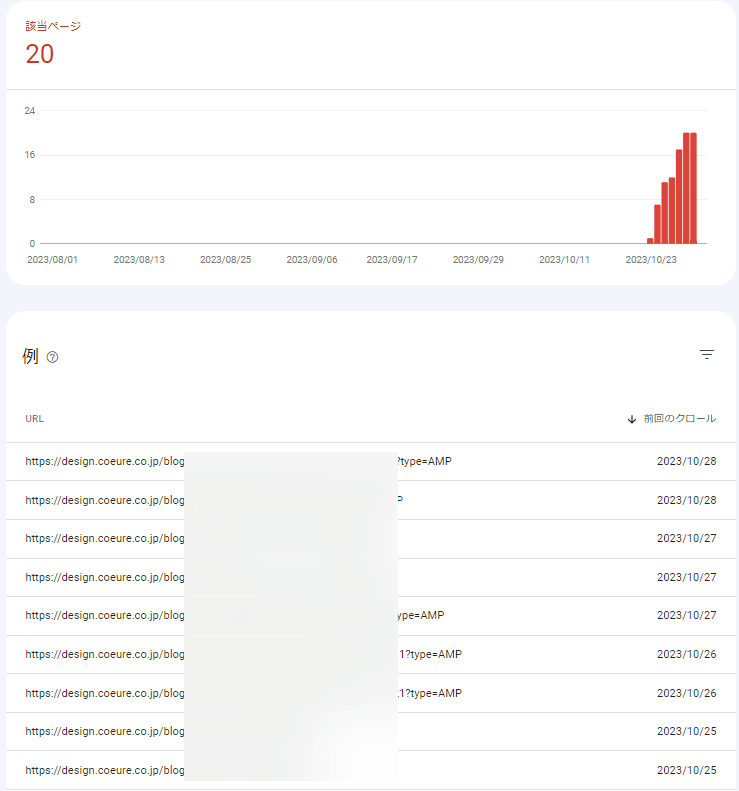Click the rightmost red bar in chart
Viewport: 739px width, 791px height.
click(x=693, y=190)
